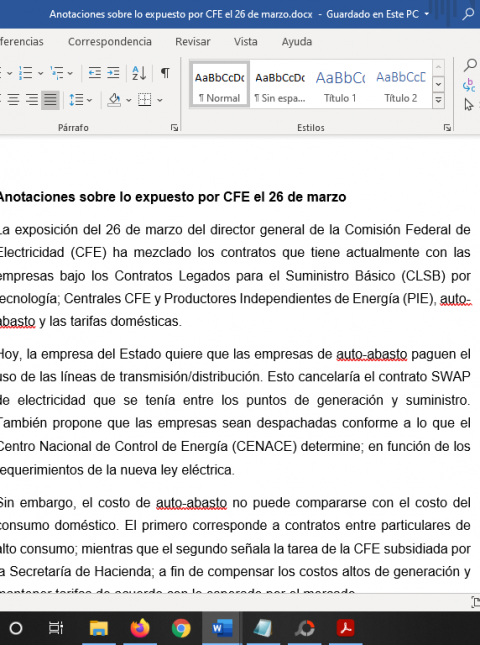480x645 pixels.
Task: Open multilevel list dropdown arrow
Action: pos(70,73)
